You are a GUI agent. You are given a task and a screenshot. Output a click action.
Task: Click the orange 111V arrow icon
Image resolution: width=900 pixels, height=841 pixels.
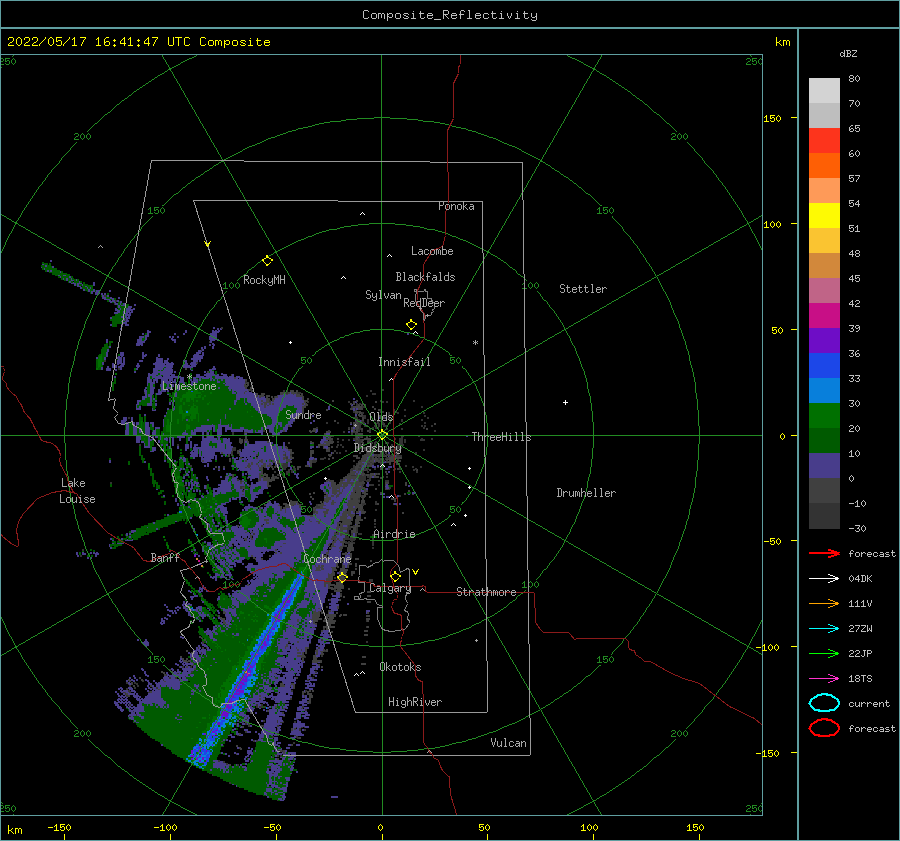[x=824, y=603]
